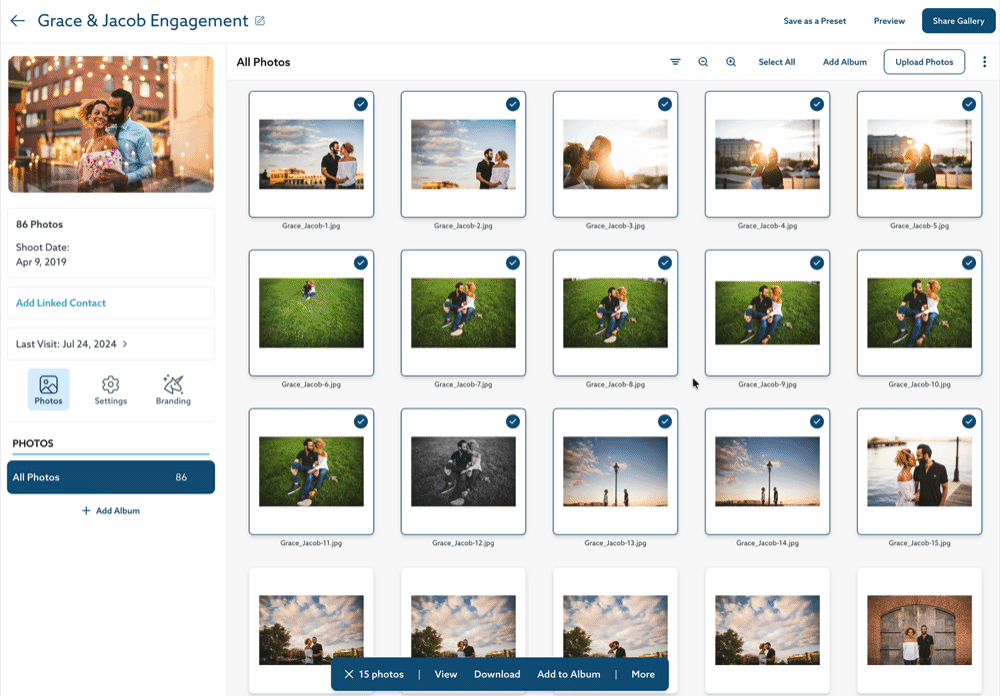This screenshot has height=696, width=1000.
Task: Open Add to Album in the bottom selection bar
Action: point(568,674)
